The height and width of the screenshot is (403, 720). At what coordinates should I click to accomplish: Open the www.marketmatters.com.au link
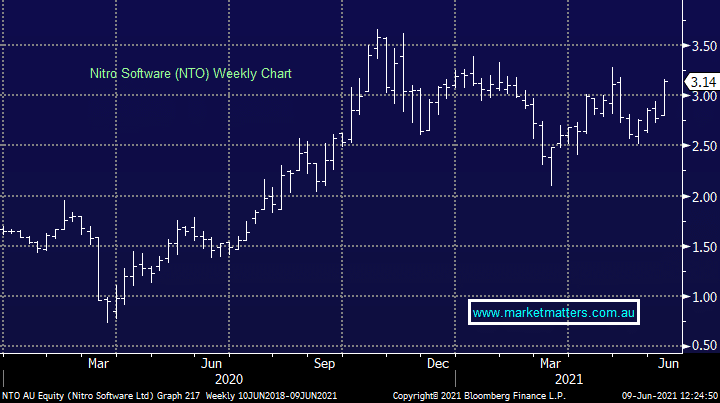pos(555,313)
